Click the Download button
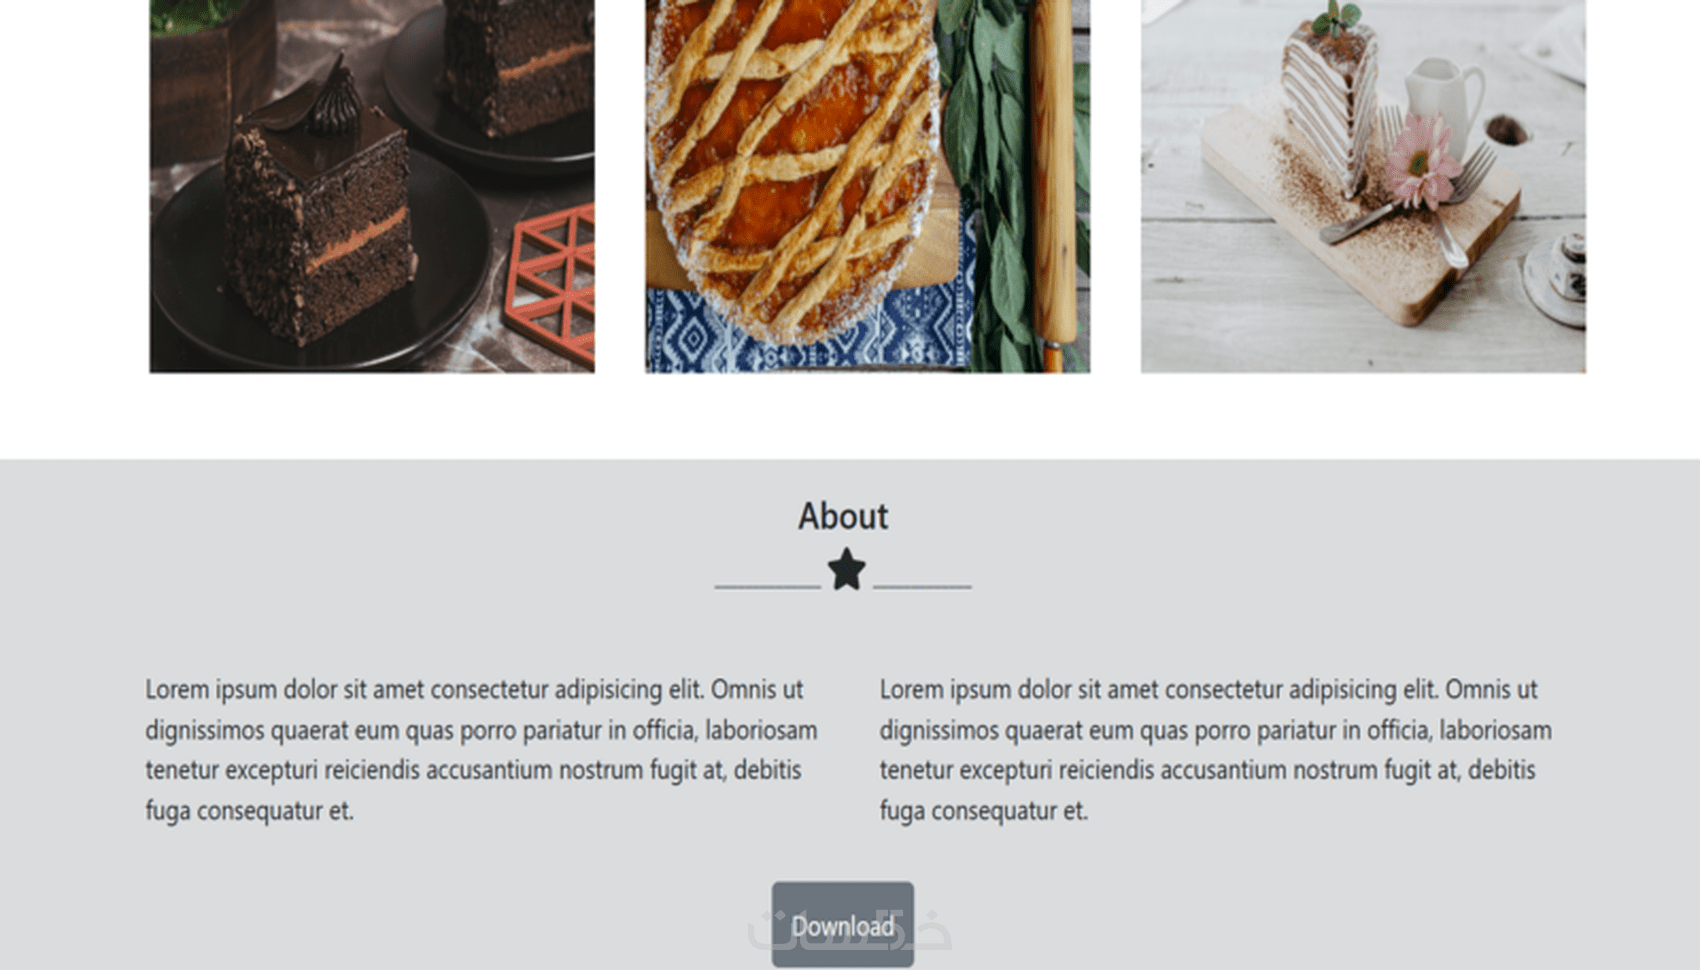This screenshot has width=1700, height=970. (842, 924)
